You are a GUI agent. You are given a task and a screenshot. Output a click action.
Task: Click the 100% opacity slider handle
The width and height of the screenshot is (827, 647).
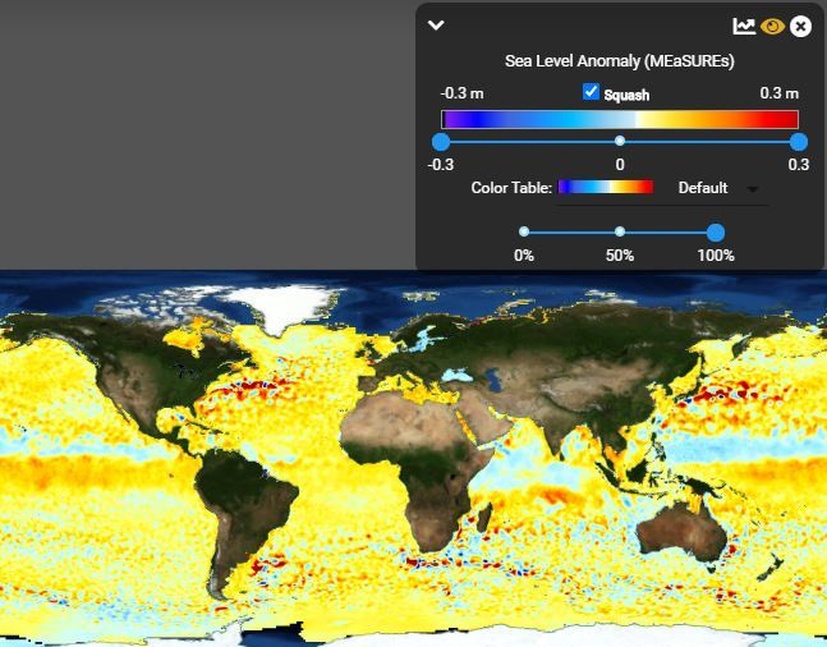coord(715,232)
